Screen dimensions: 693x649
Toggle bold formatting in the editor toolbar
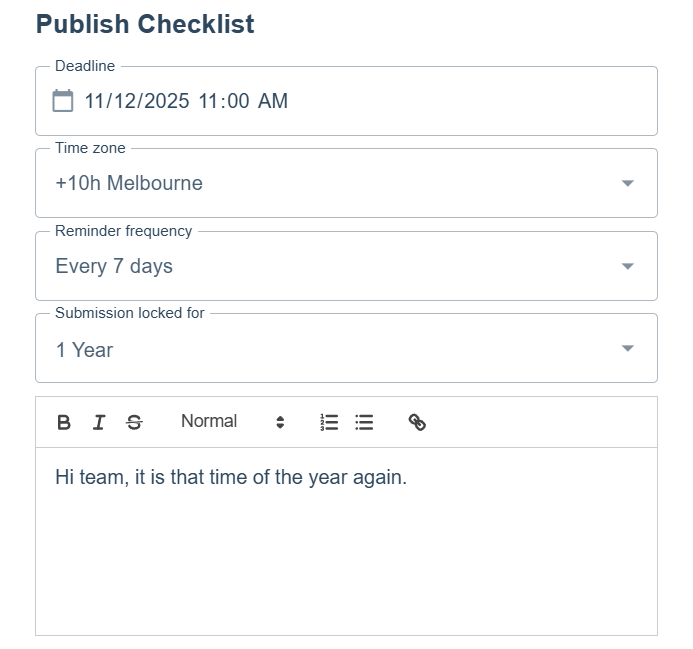pos(64,422)
